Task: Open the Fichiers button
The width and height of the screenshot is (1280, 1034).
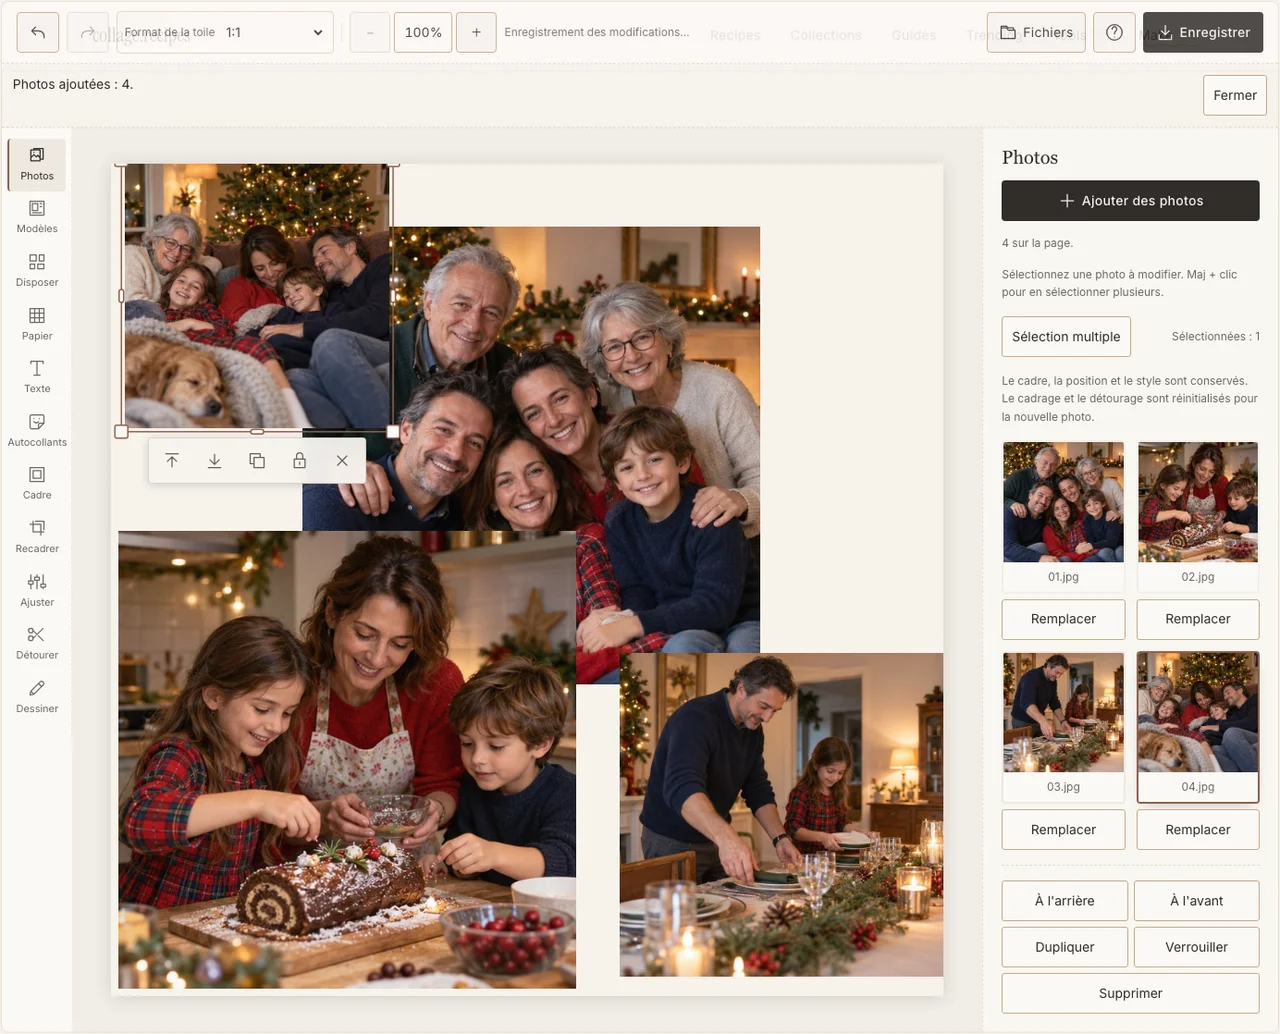Action: click(1036, 32)
